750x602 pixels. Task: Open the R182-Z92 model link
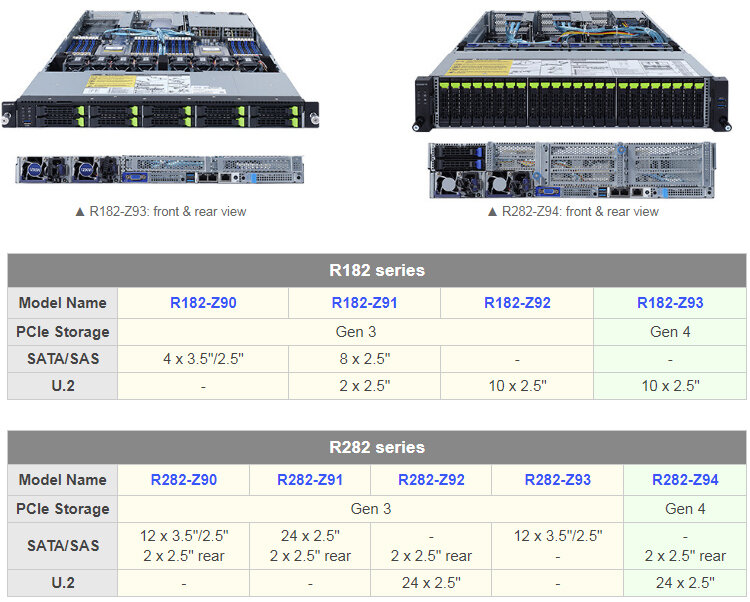[x=517, y=303]
